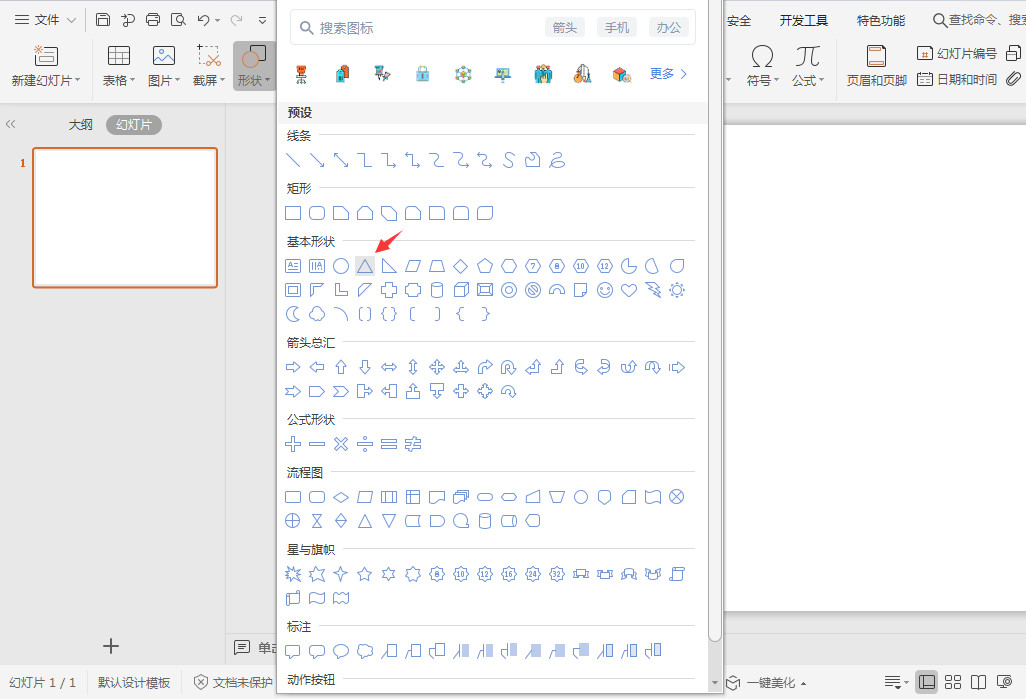Image resolution: width=1026 pixels, height=699 pixels.
Task: Switch to the 大纲 outline tab
Action: point(80,124)
